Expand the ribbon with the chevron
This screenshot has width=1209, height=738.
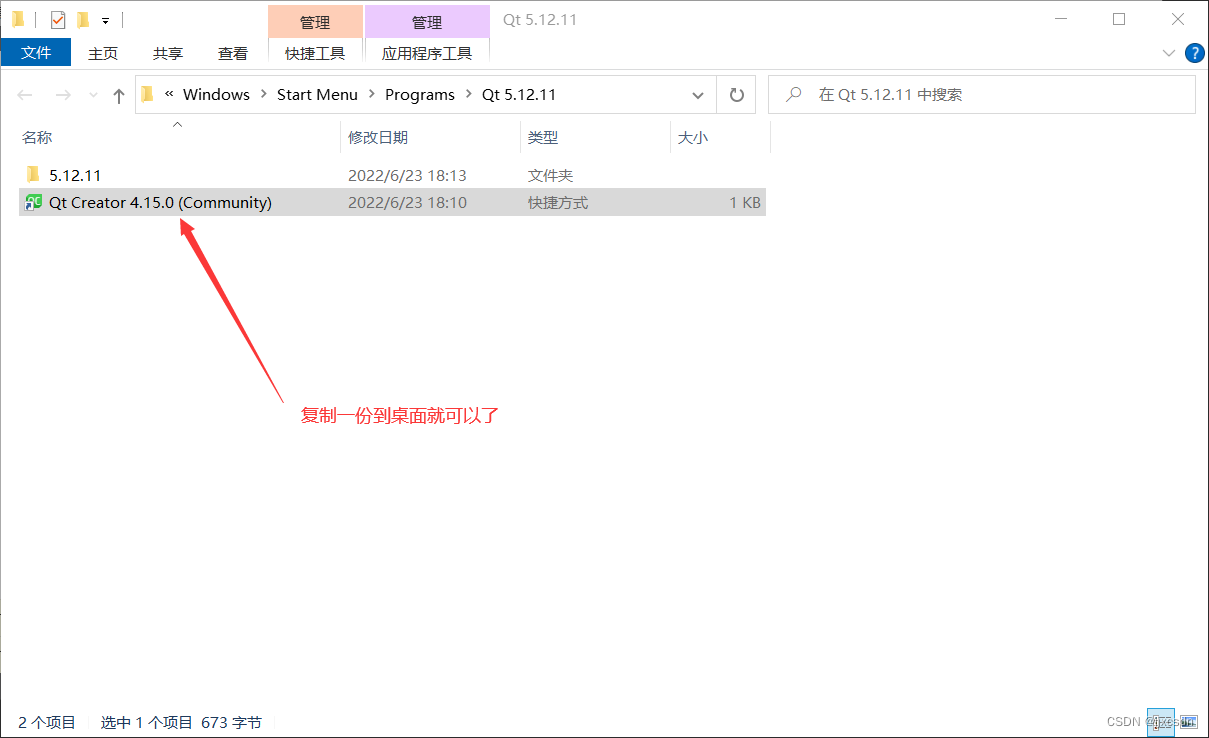[x=1169, y=53]
